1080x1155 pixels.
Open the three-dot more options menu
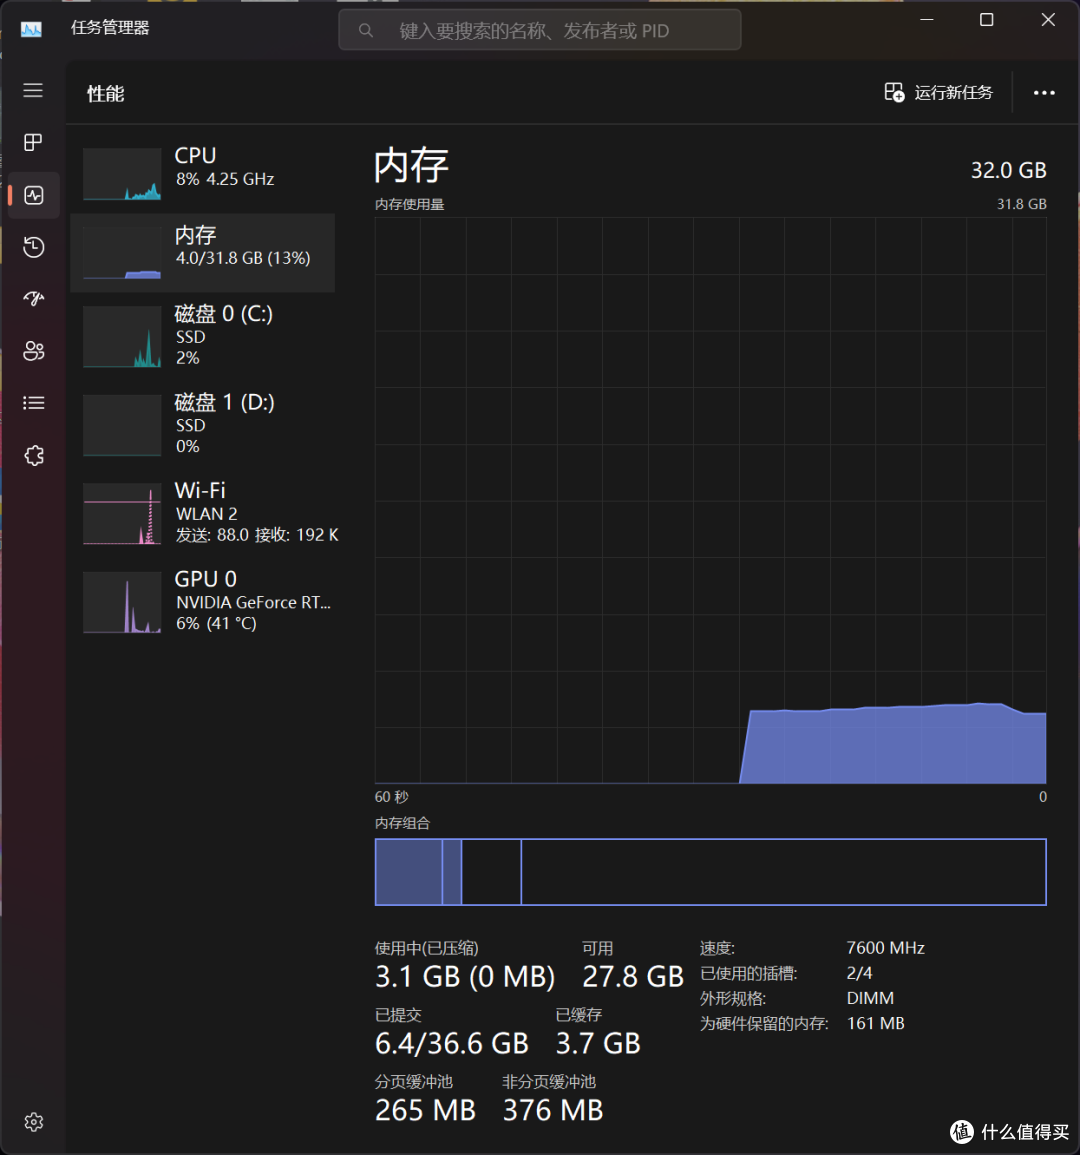click(1044, 93)
